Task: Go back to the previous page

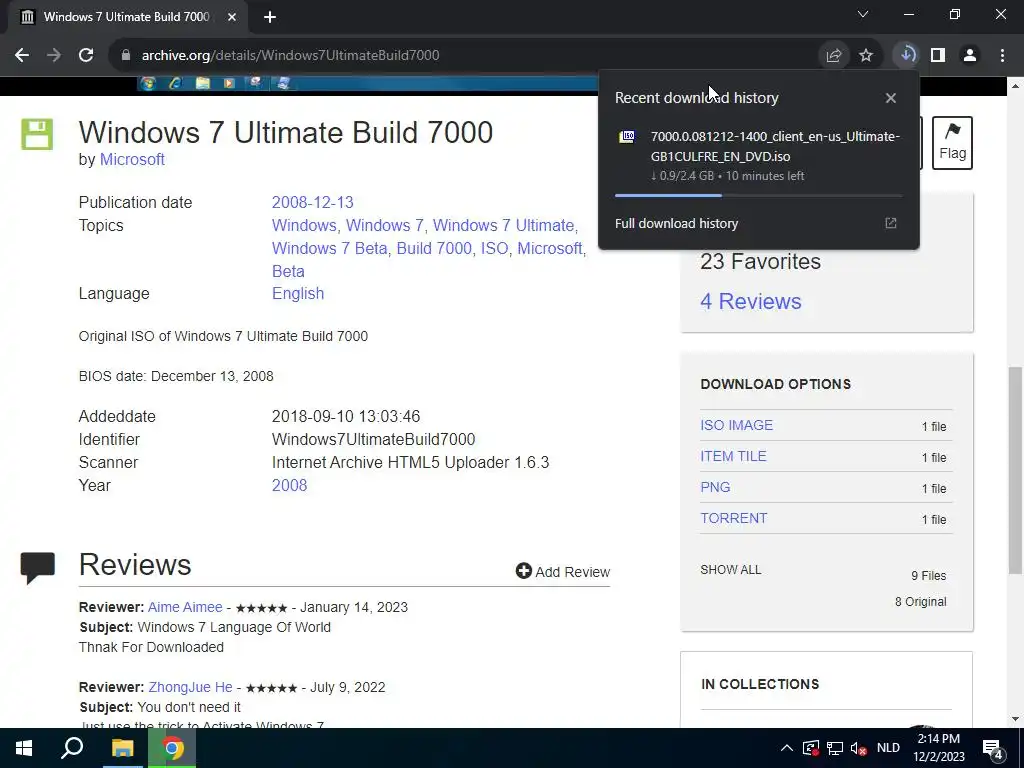Action: click(x=22, y=56)
